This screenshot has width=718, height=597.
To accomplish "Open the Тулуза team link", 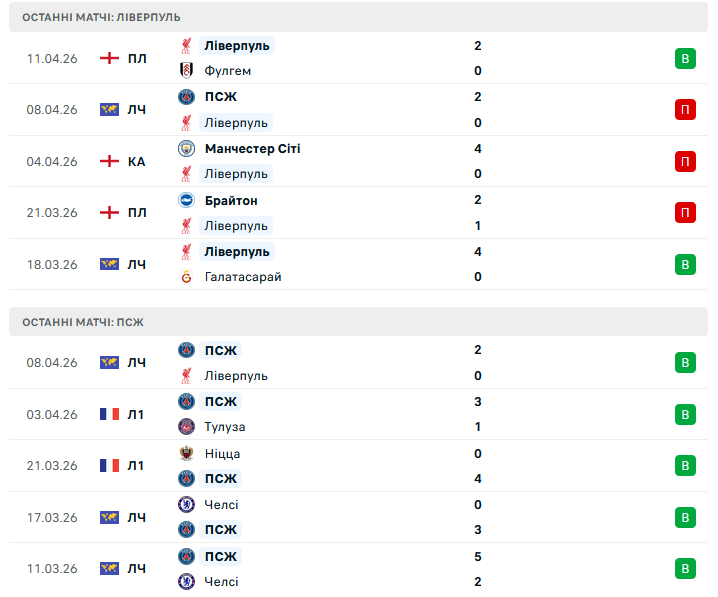I will point(225,427).
